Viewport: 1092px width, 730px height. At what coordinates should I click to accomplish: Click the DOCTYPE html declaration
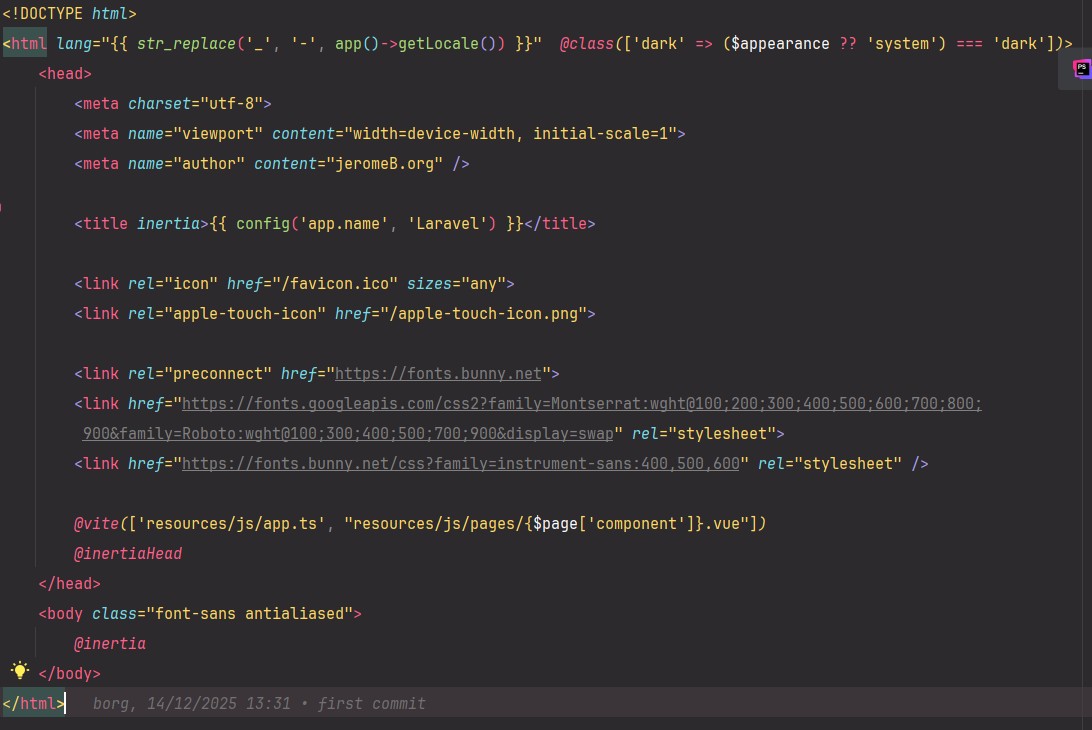[69, 14]
